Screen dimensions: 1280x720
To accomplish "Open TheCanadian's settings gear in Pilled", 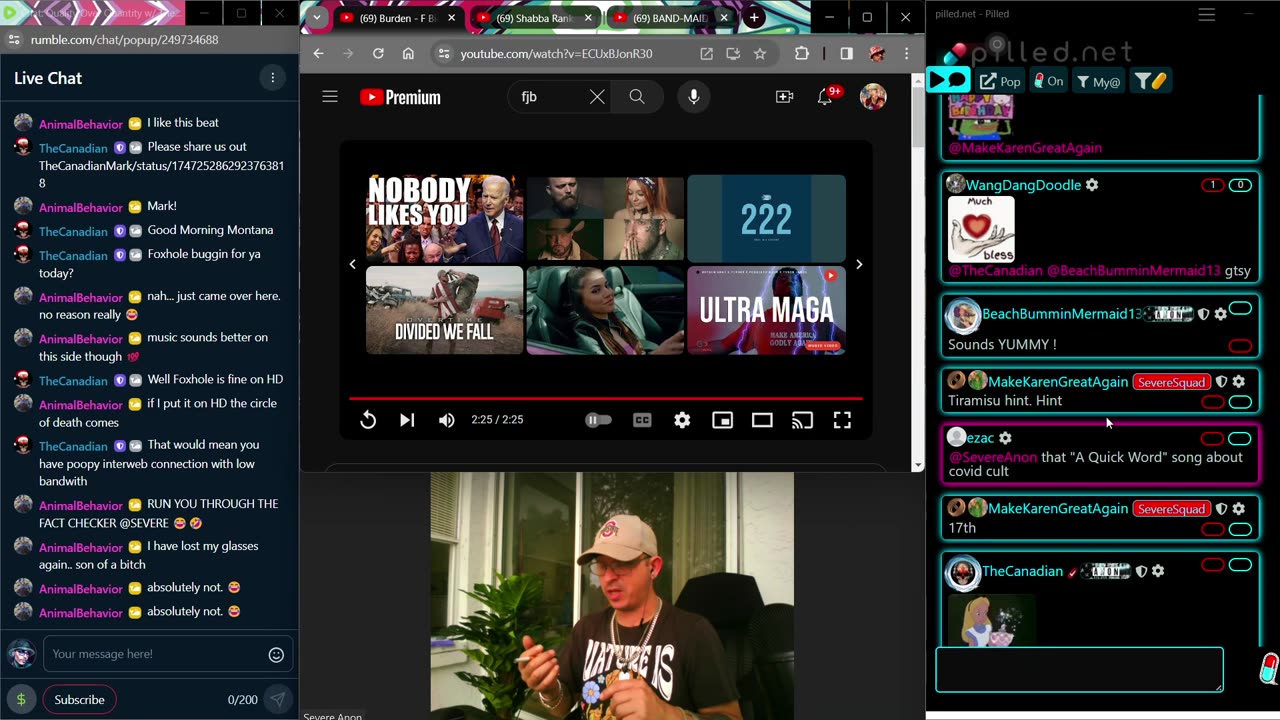I will 1158,571.
